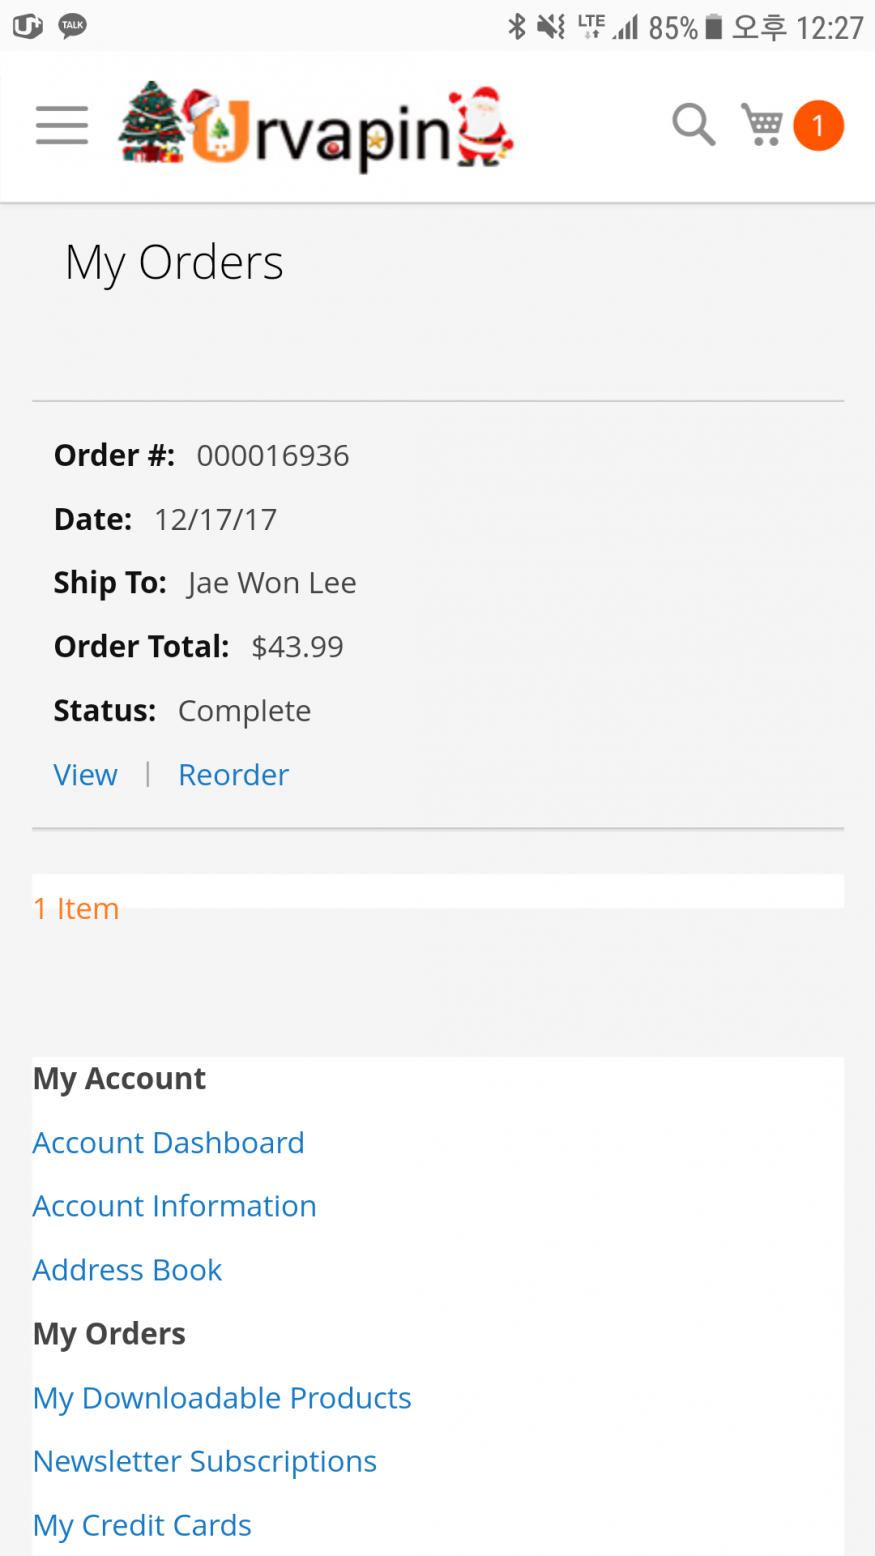Open the hamburger navigation menu
The height and width of the screenshot is (1556, 875).
(62, 126)
